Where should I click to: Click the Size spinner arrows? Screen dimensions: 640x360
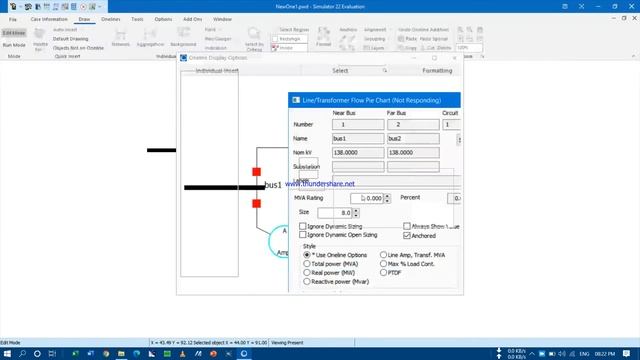(x=356, y=213)
